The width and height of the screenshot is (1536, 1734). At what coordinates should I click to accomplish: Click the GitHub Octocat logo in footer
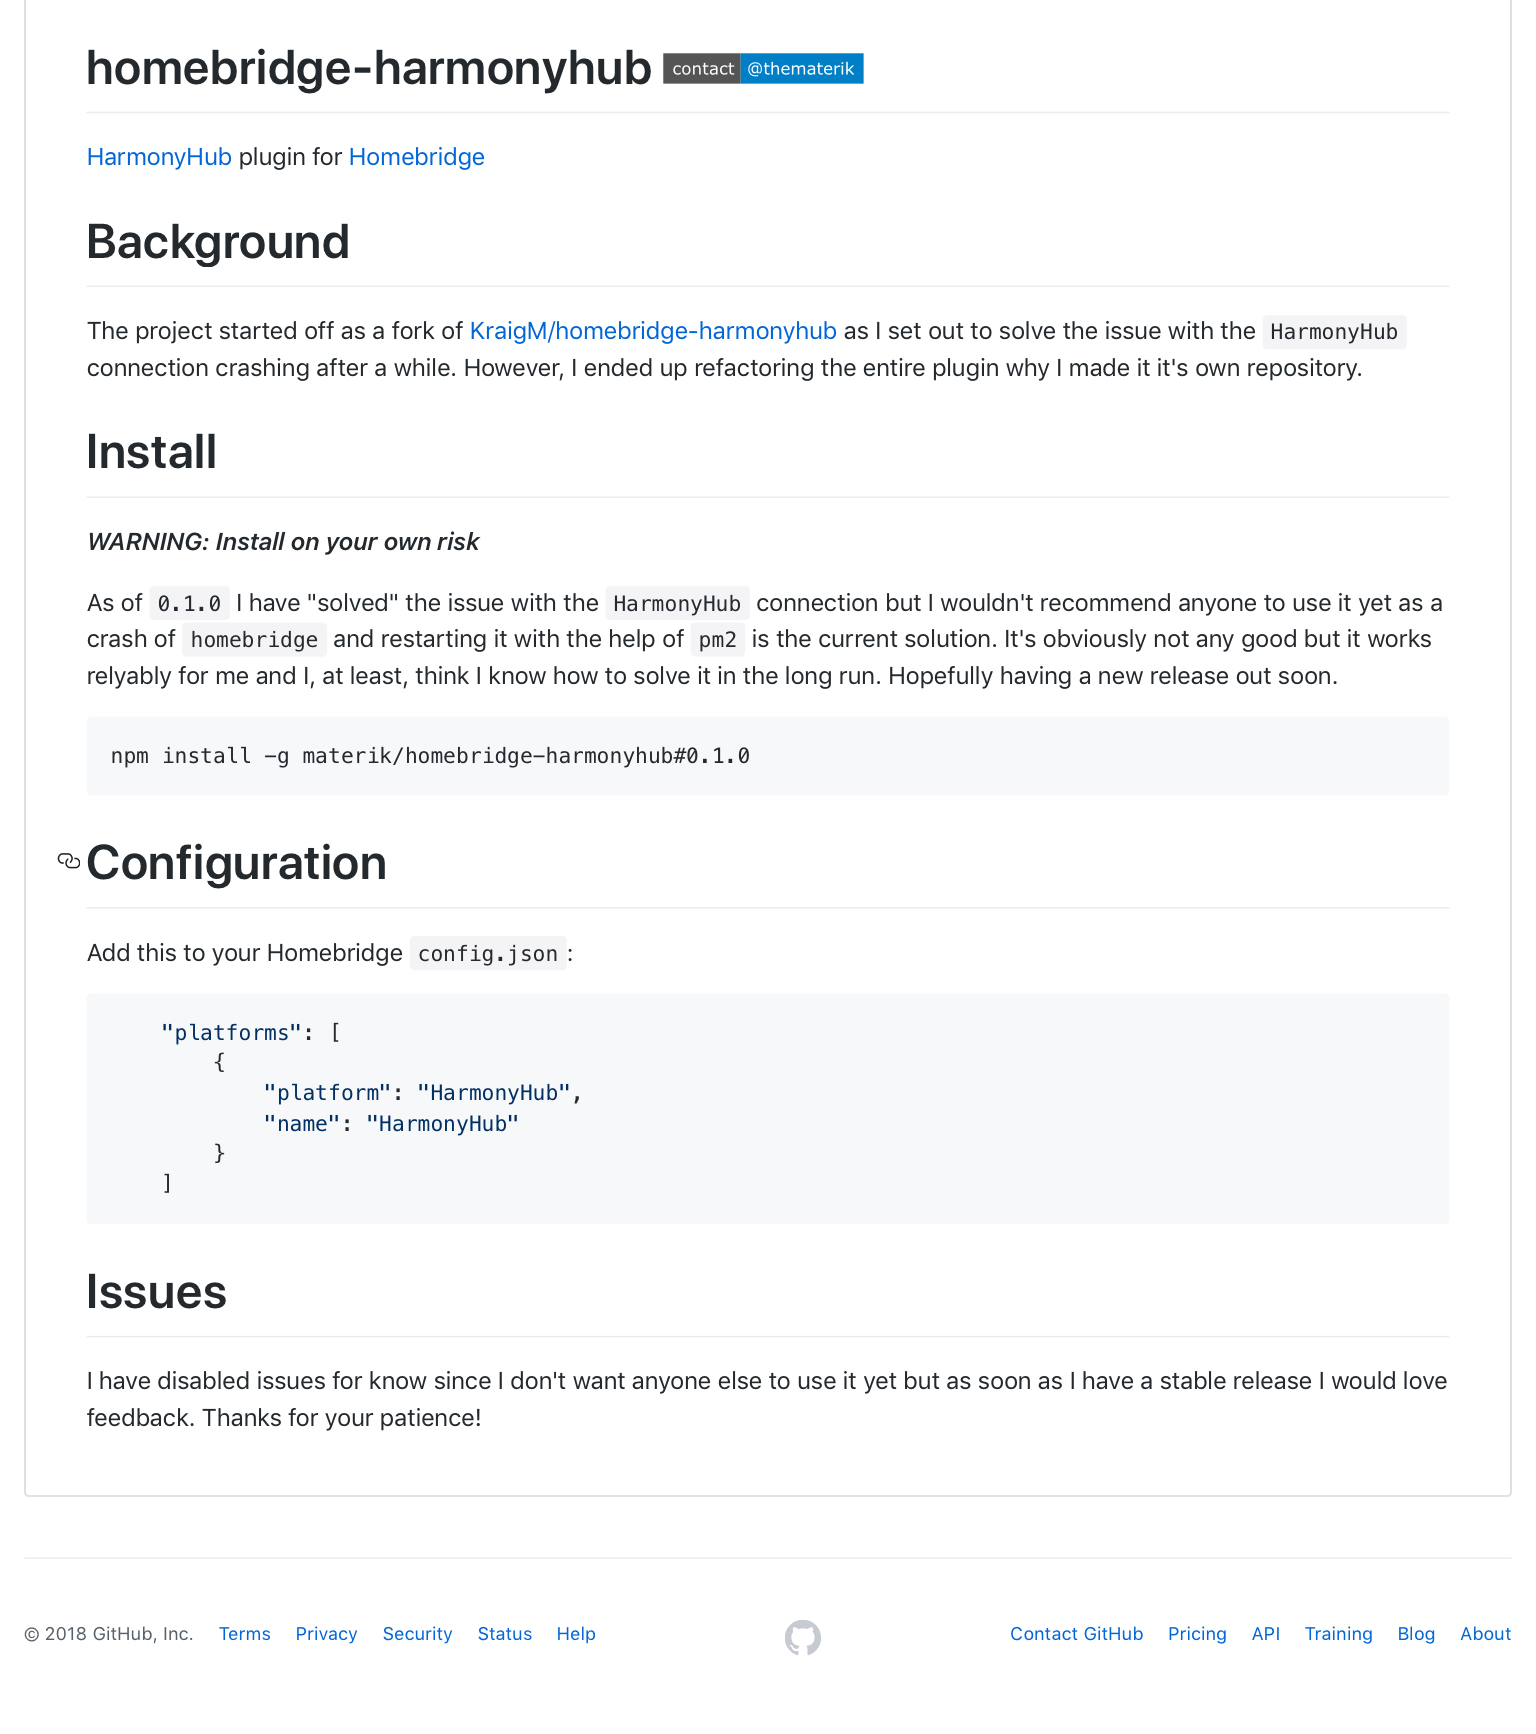coord(802,1637)
